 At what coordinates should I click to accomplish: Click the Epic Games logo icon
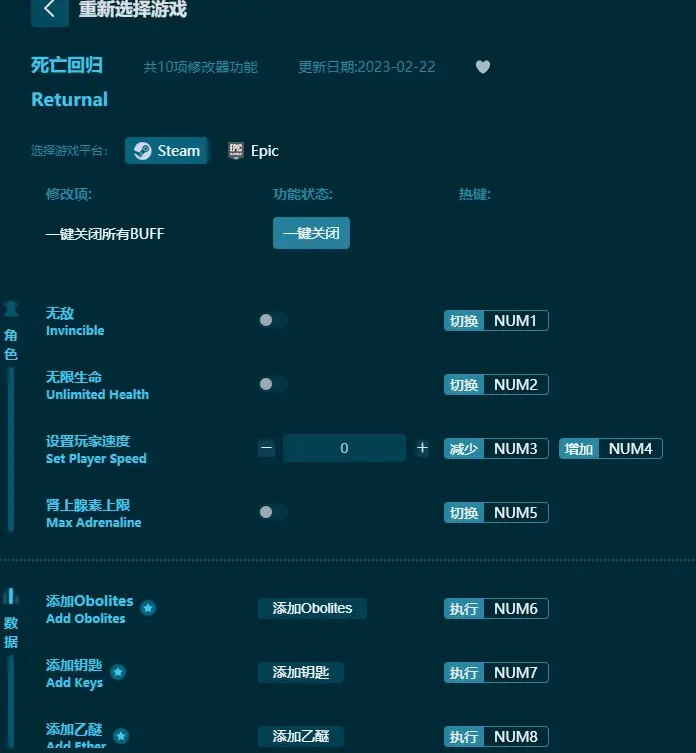pos(236,151)
